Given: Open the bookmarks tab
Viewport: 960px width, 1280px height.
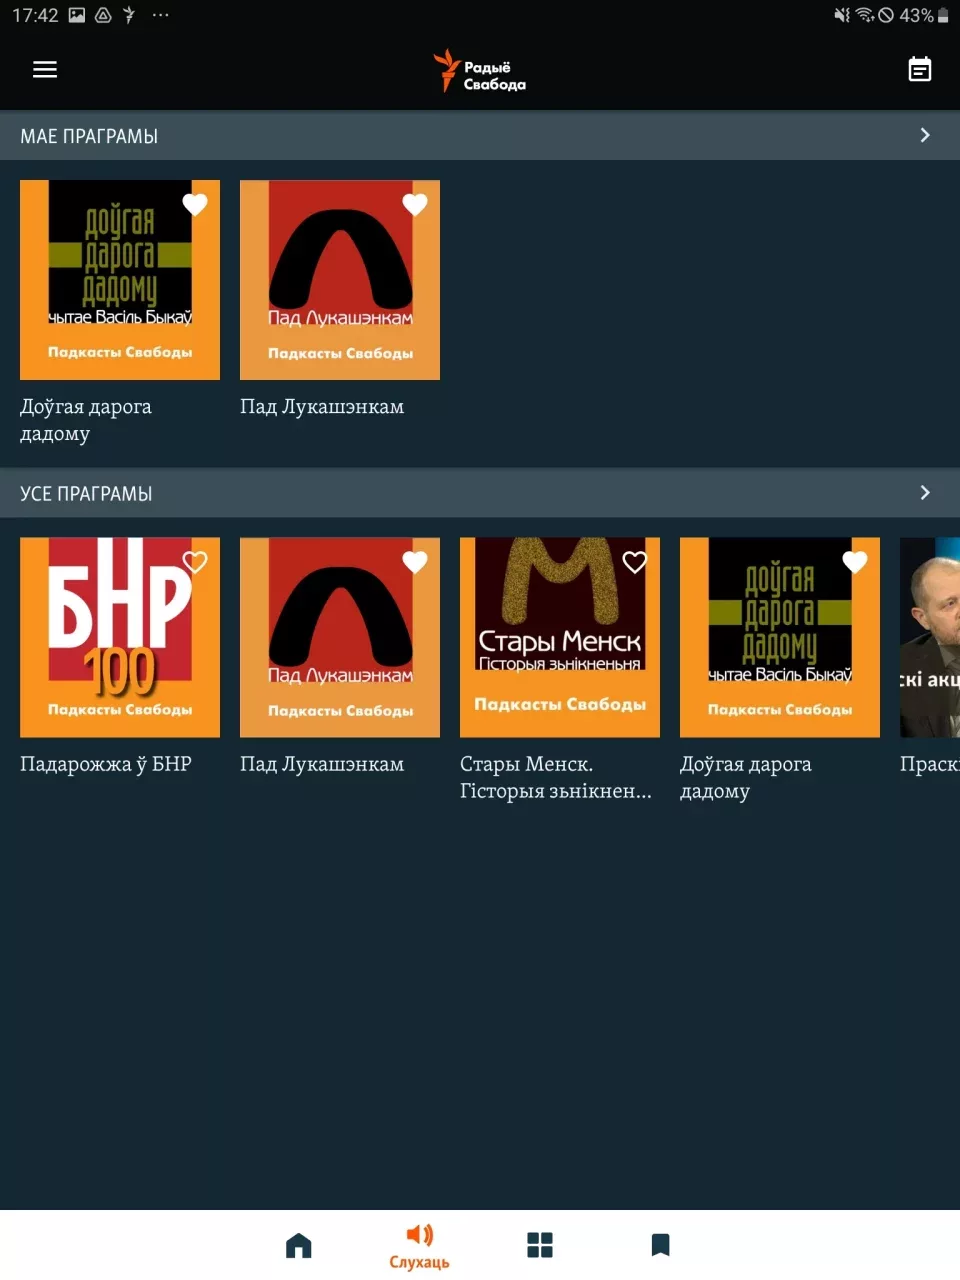Looking at the screenshot, I should pyautogui.click(x=660, y=1245).
